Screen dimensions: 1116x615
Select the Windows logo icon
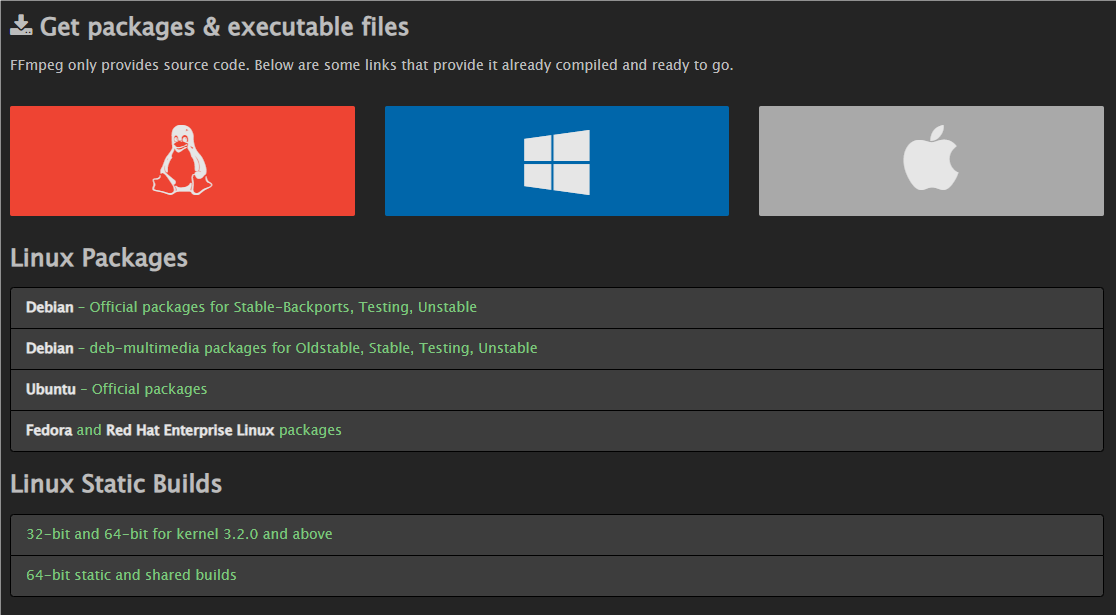(x=557, y=161)
